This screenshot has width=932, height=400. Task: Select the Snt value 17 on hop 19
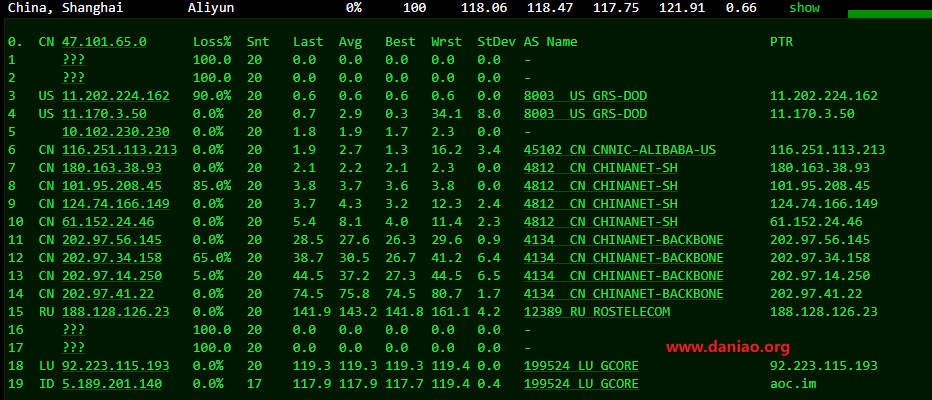coord(254,384)
